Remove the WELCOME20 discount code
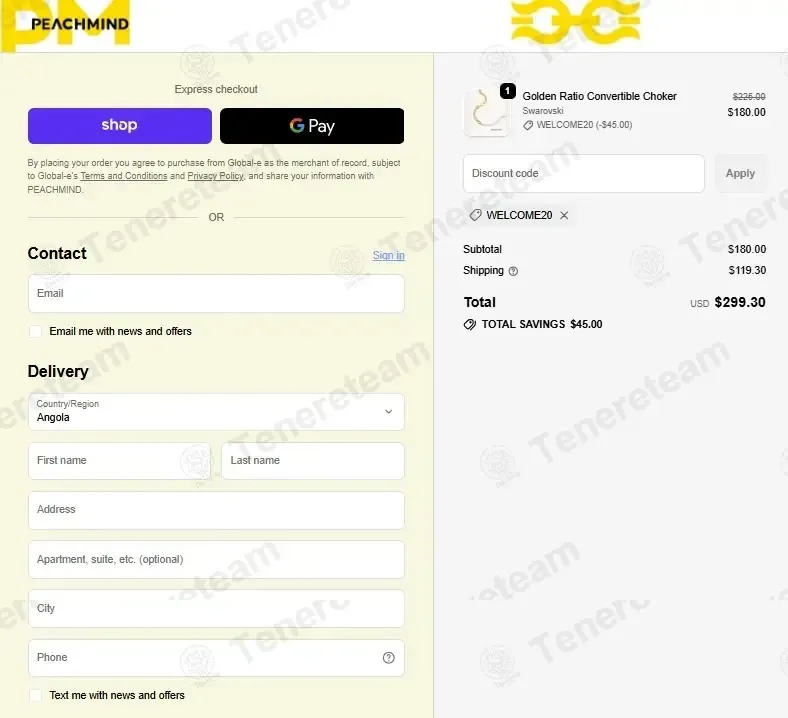The height and width of the screenshot is (718, 788). (x=564, y=216)
